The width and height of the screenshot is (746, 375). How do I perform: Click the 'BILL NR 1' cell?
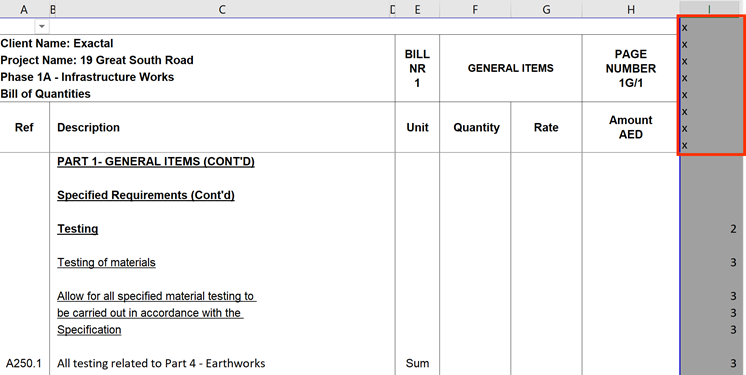[x=417, y=68]
